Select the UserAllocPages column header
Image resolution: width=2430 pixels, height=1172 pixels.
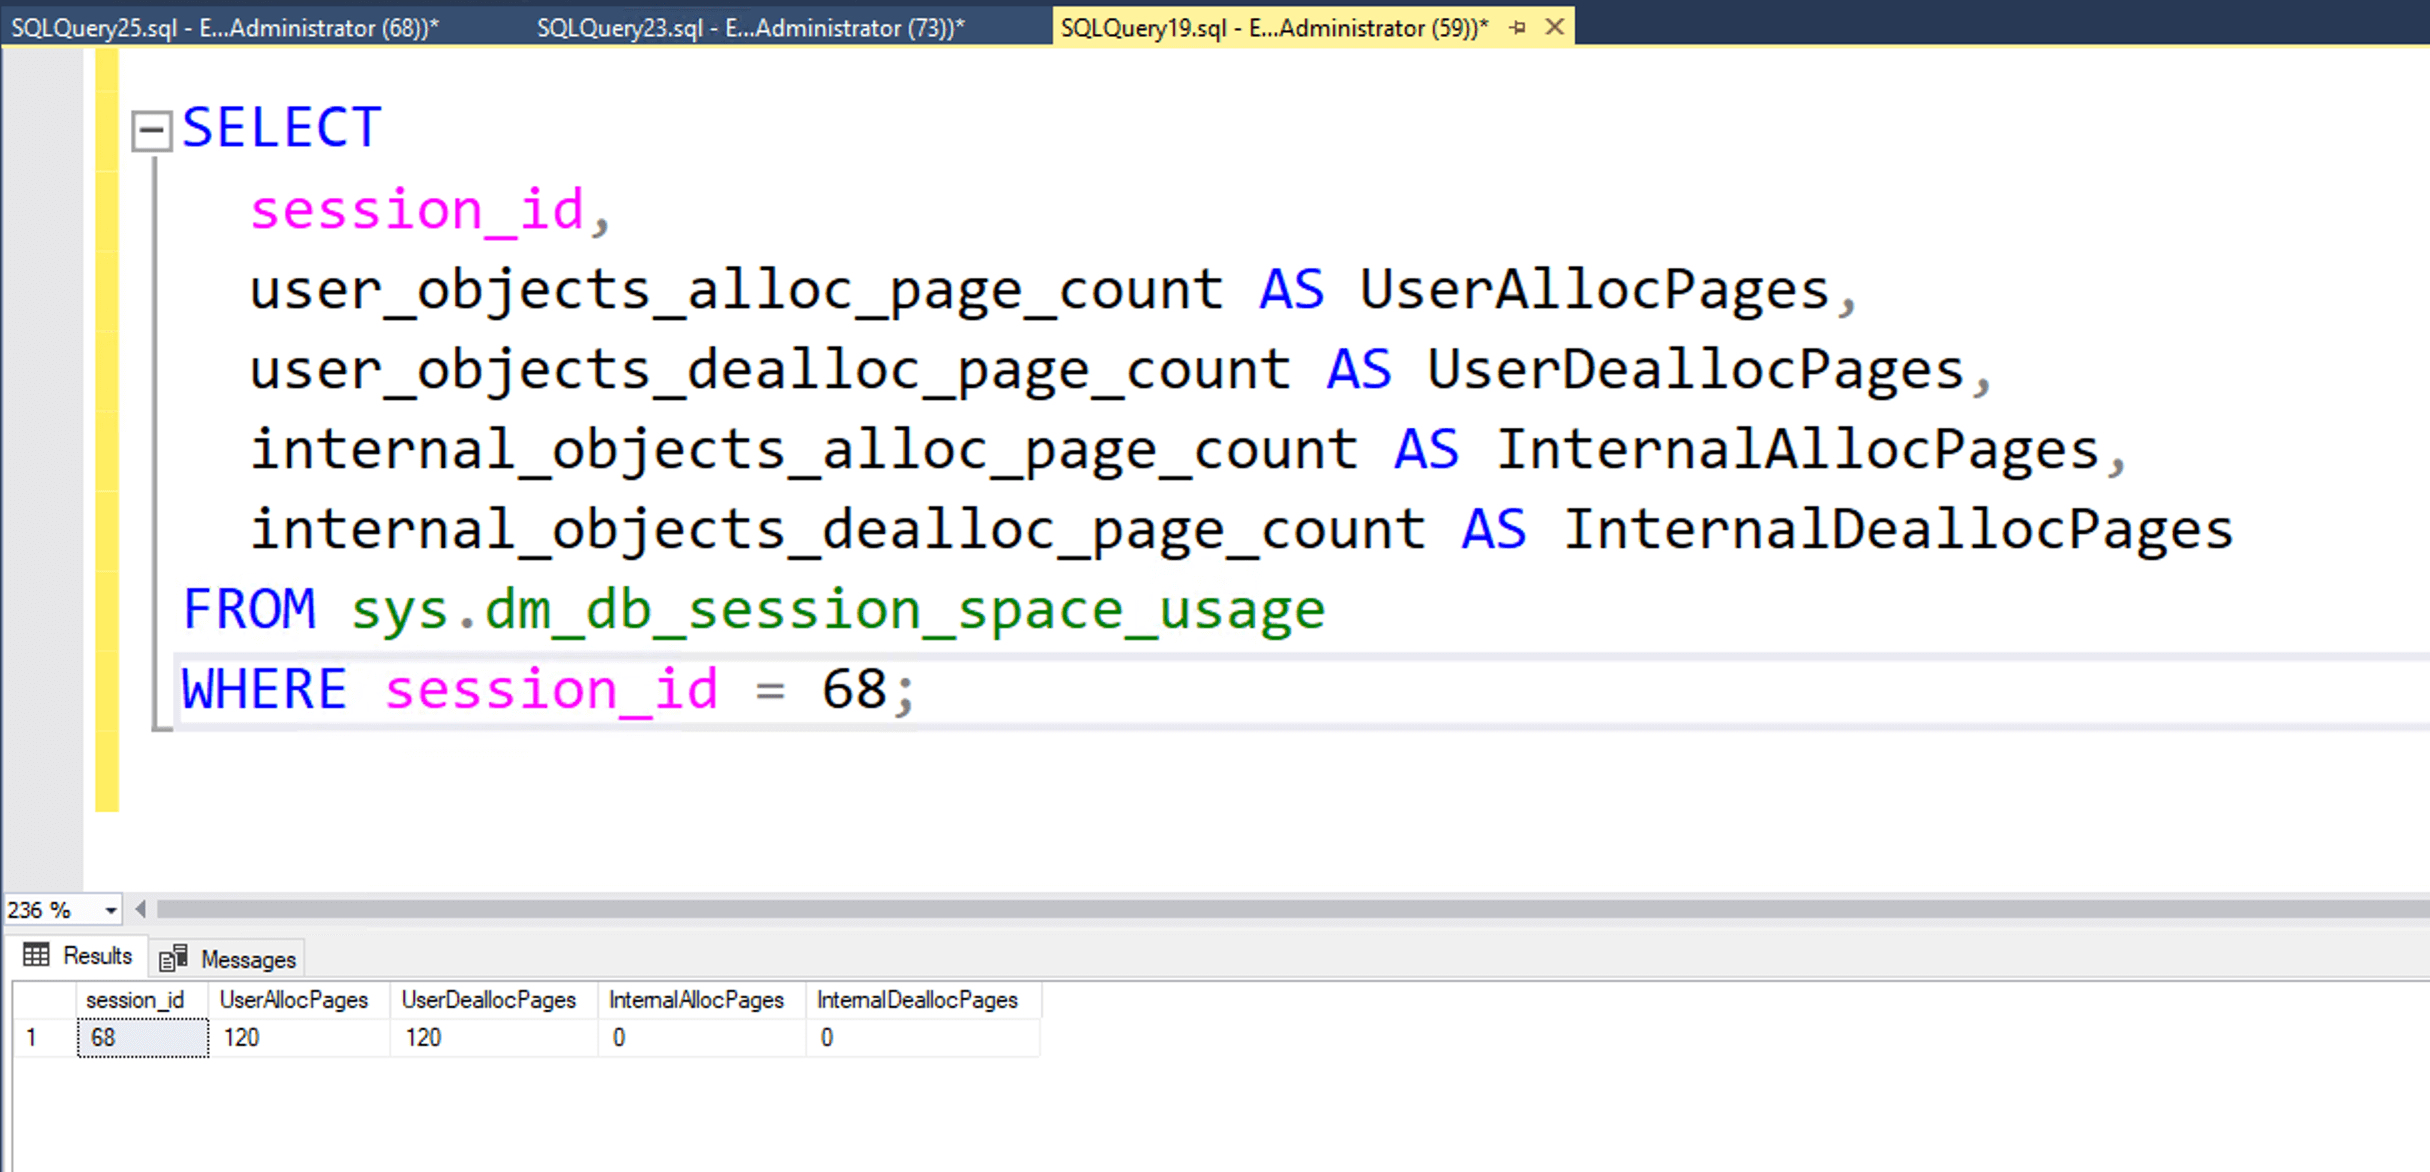pyautogui.click(x=294, y=1000)
